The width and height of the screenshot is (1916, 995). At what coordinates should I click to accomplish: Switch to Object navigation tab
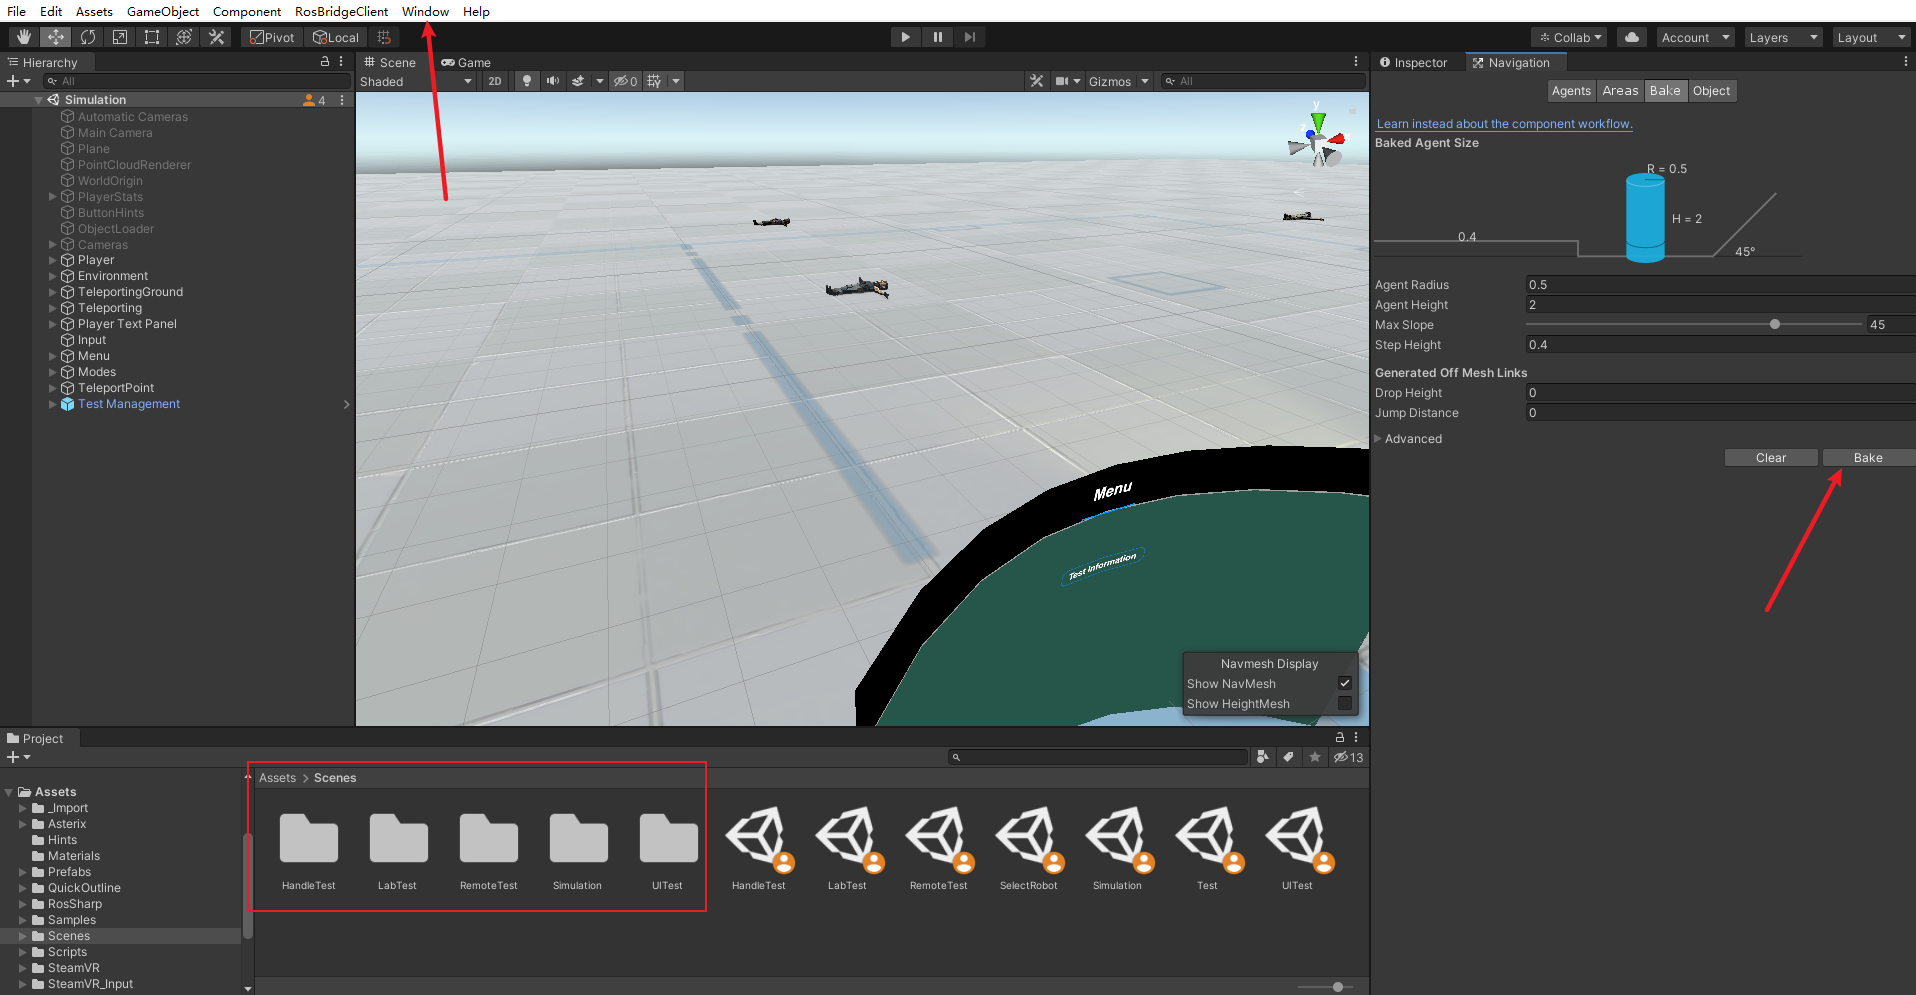coord(1711,91)
